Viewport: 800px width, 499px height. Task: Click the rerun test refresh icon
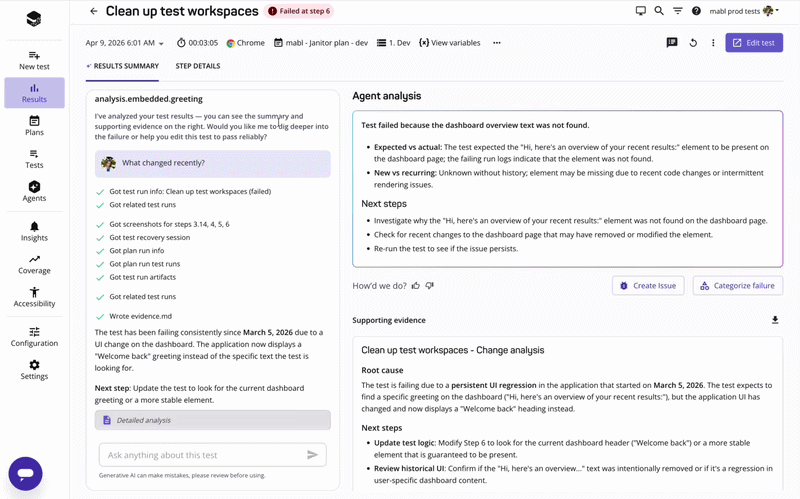tap(693, 43)
